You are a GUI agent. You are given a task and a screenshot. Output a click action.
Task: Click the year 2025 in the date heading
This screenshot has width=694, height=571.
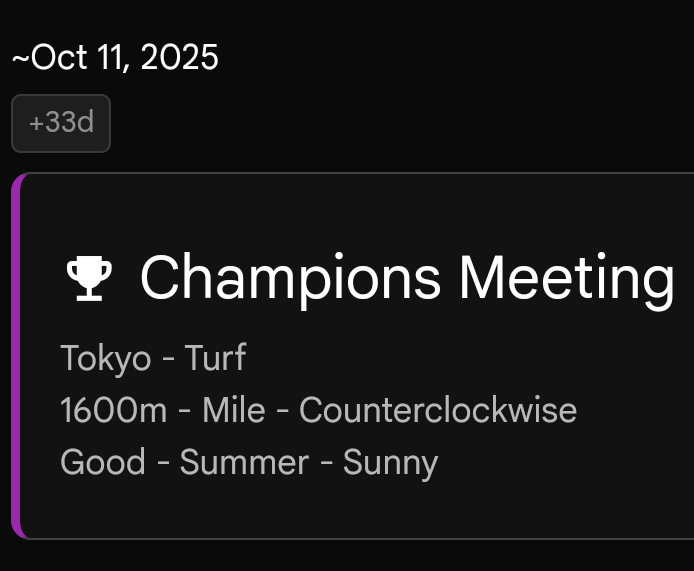coord(180,57)
